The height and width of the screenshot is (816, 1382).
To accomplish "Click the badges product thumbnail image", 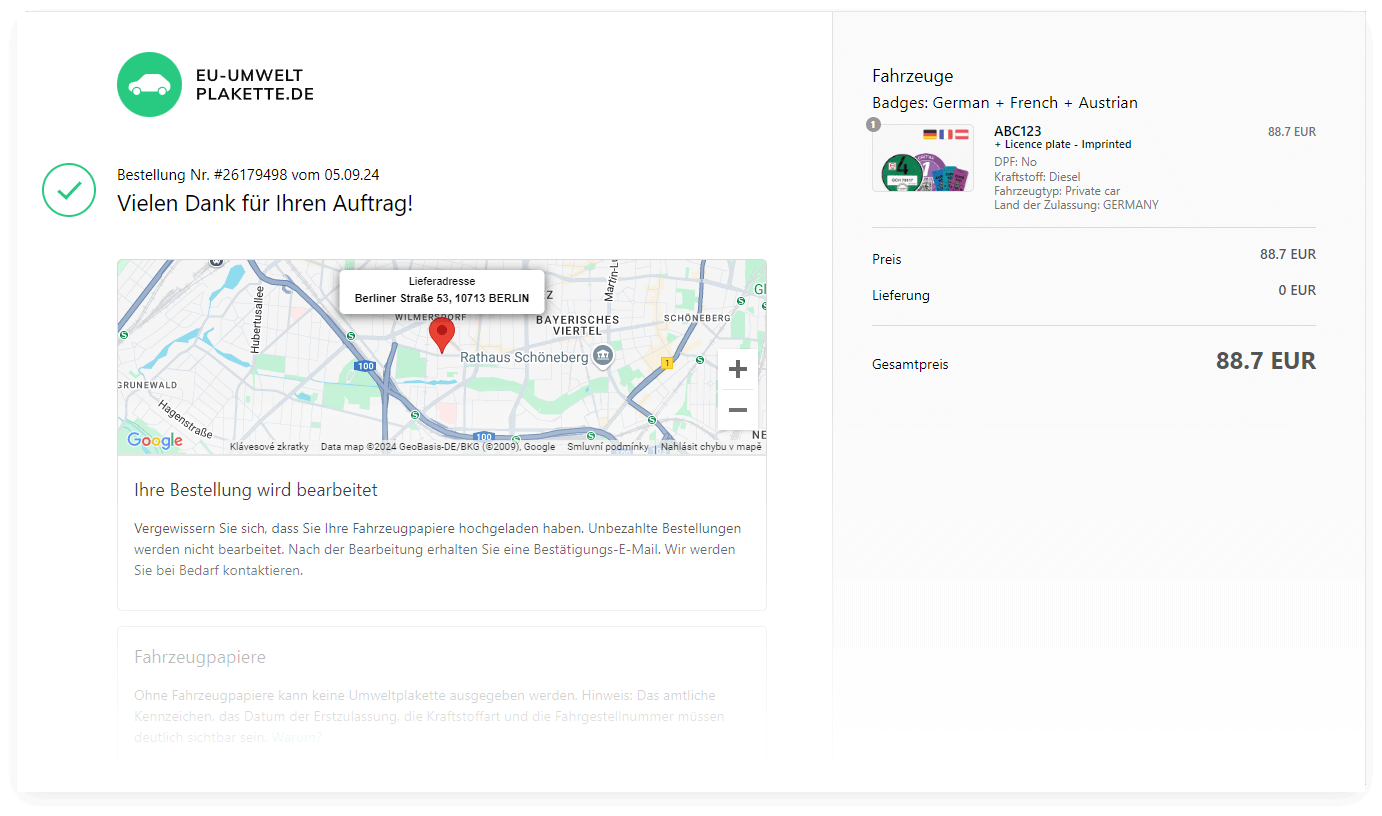I will (x=923, y=159).
